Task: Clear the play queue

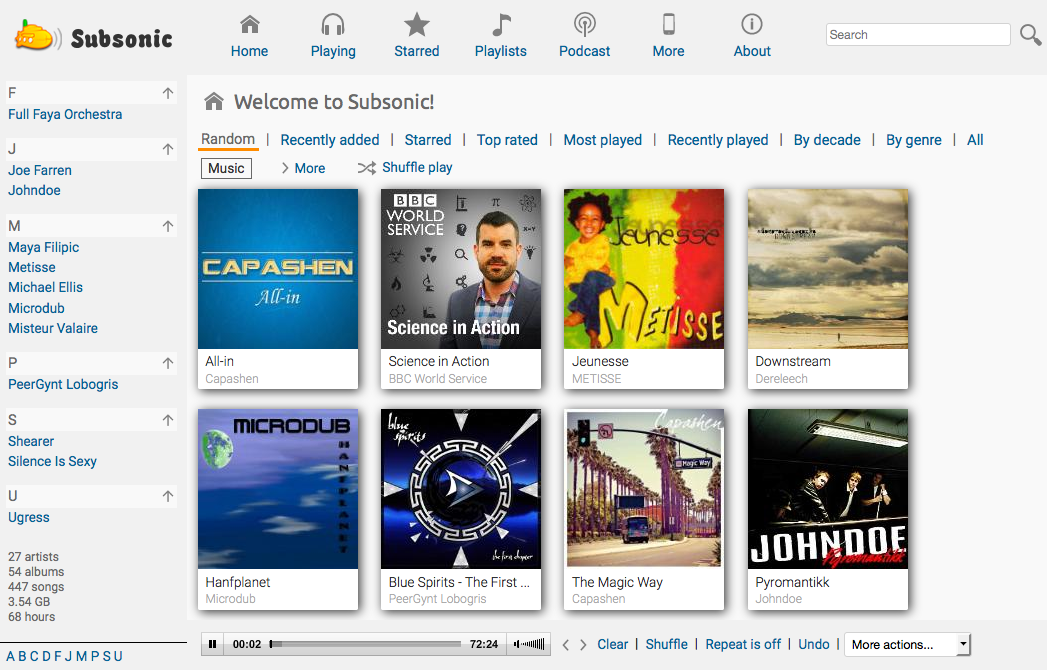Action: tap(612, 645)
